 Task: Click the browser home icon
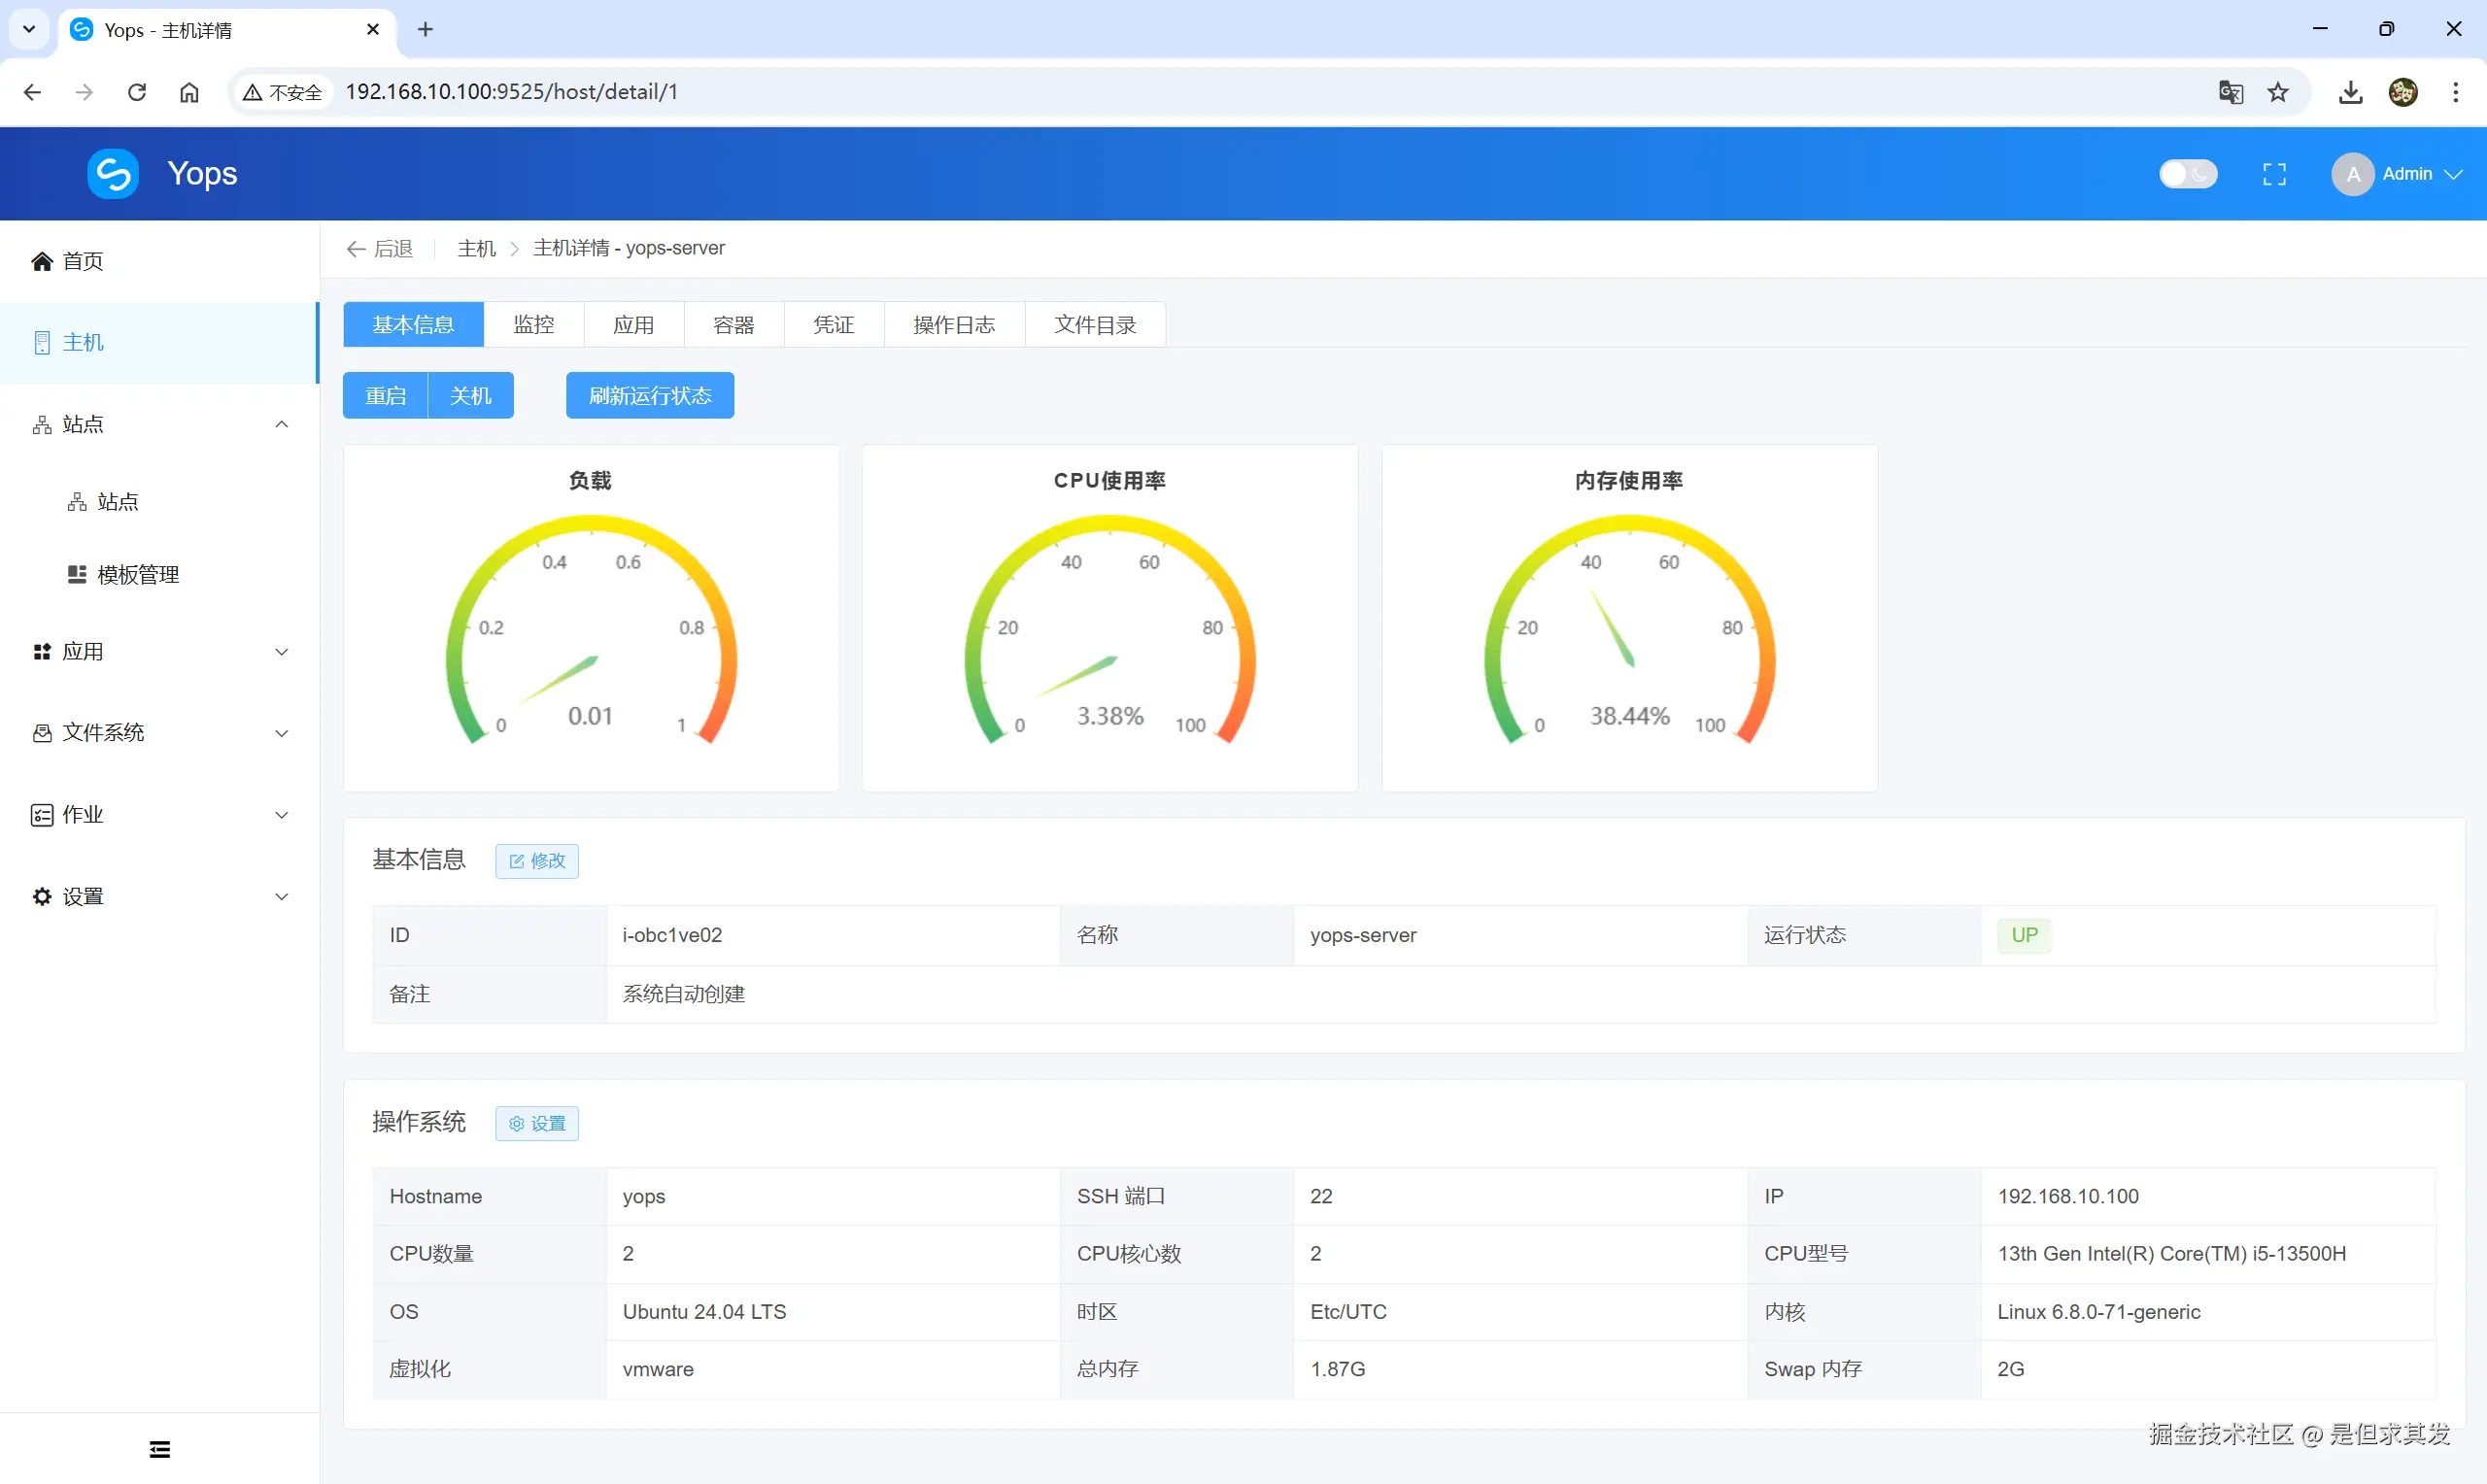pyautogui.click(x=189, y=92)
